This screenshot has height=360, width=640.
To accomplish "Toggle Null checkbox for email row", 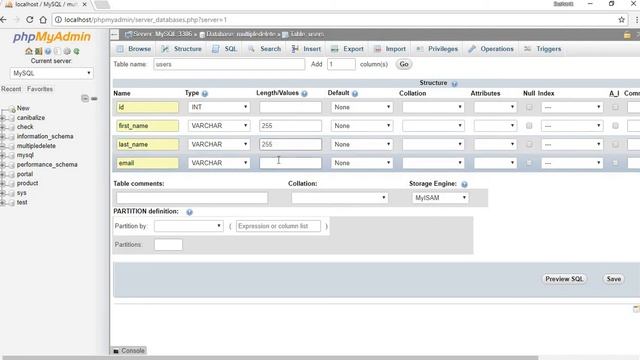I will tap(529, 163).
